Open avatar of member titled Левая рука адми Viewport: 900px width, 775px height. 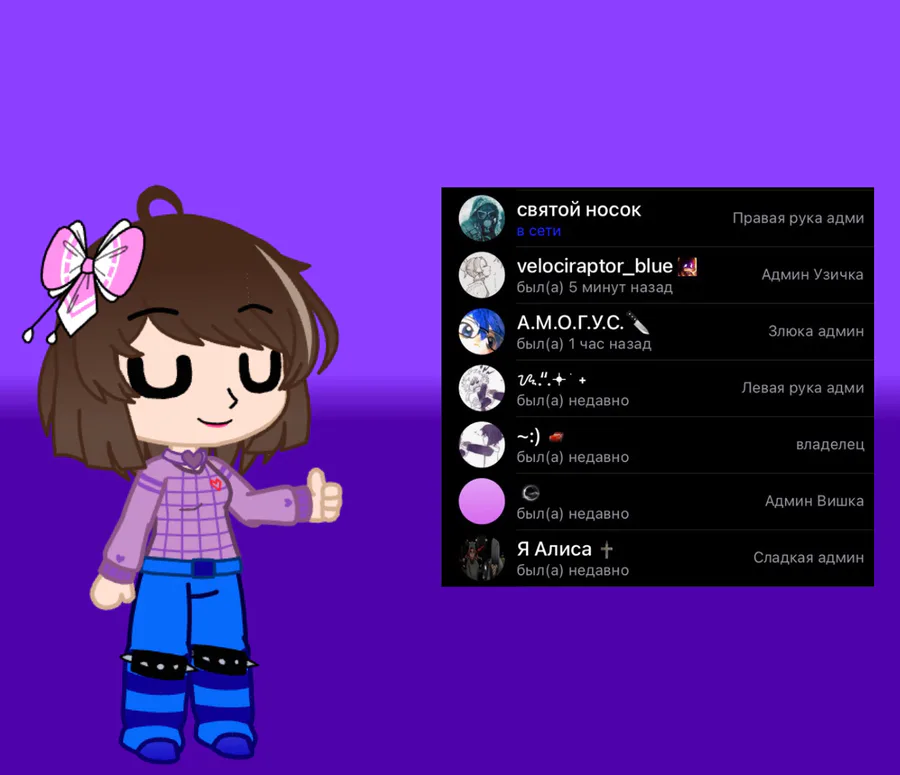482,388
